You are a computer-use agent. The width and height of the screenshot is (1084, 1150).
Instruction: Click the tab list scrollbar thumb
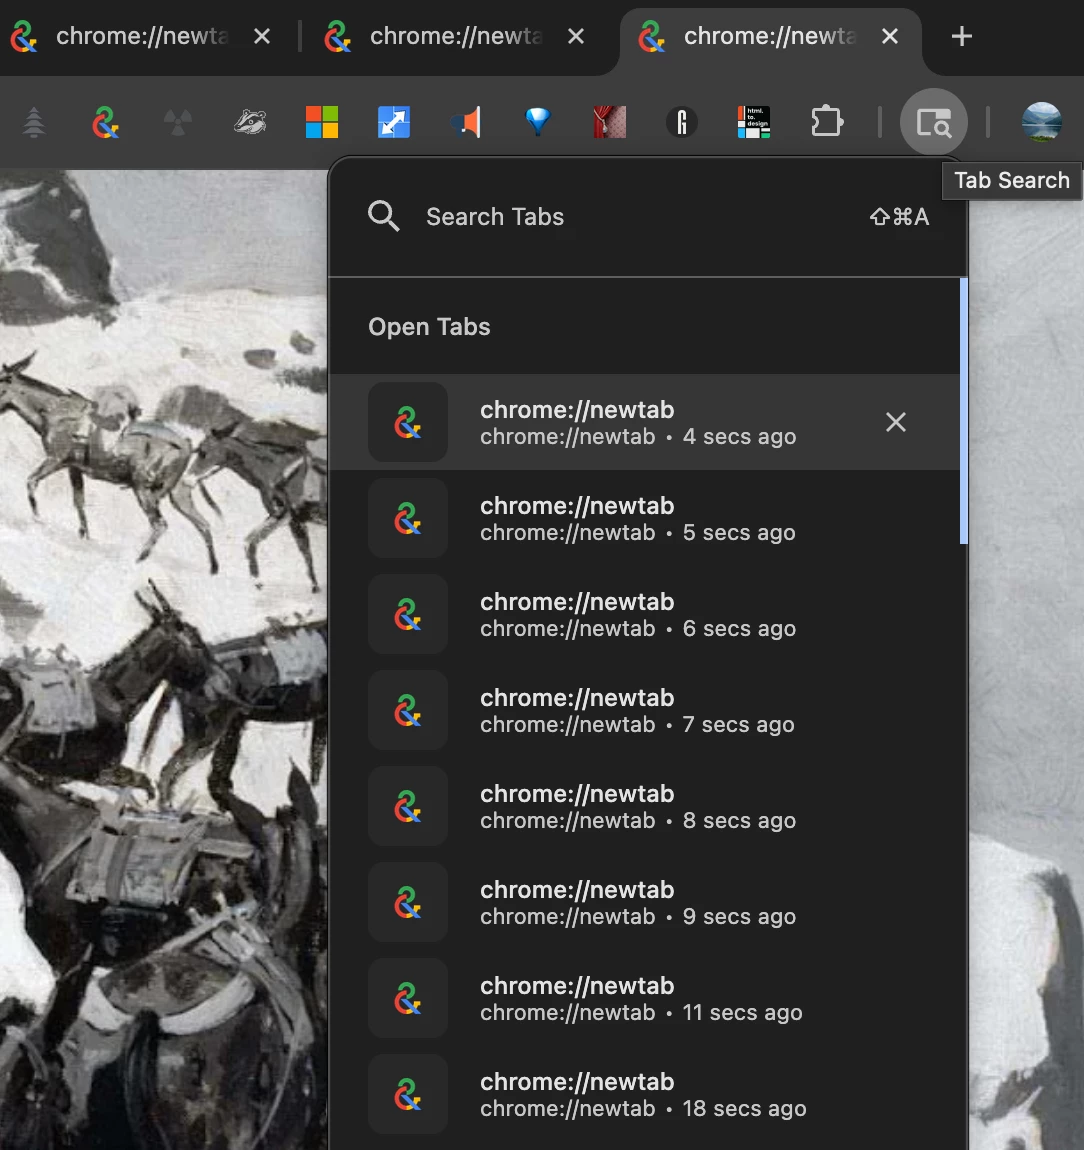(964, 411)
